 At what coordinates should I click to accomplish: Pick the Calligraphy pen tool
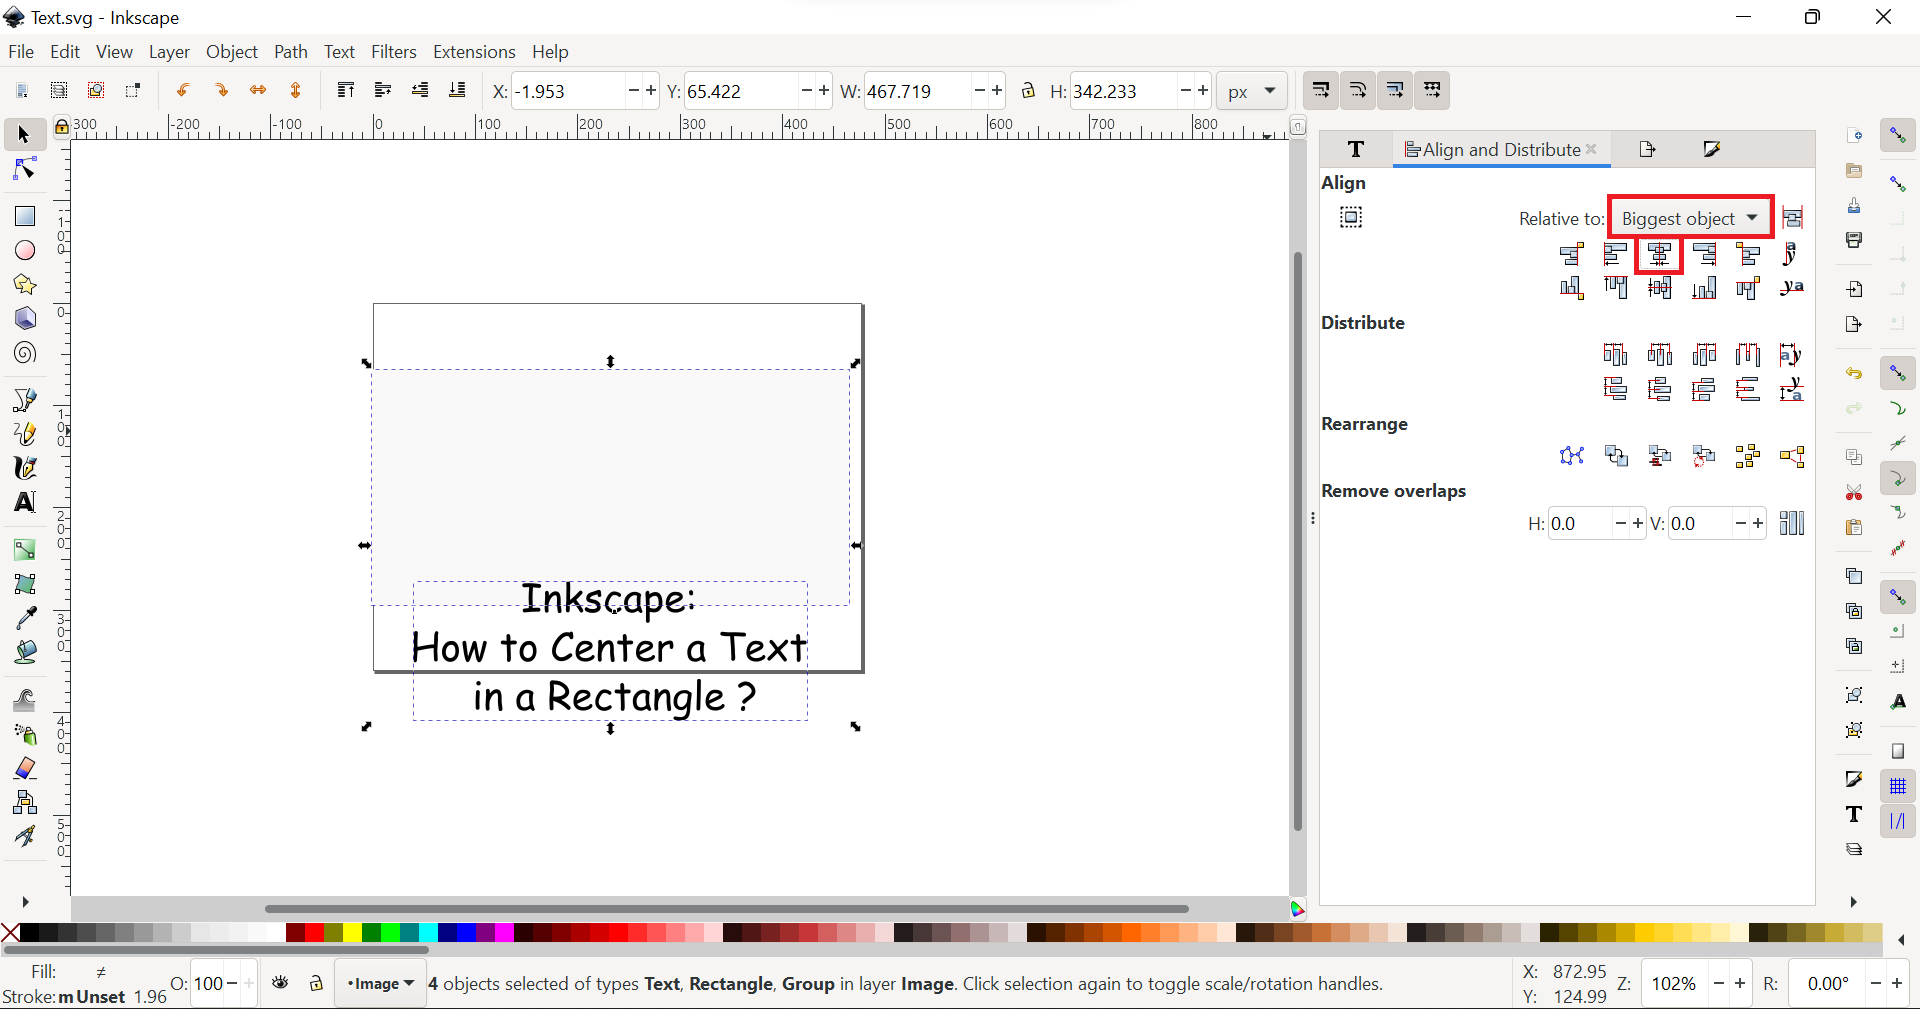(24, 468)
